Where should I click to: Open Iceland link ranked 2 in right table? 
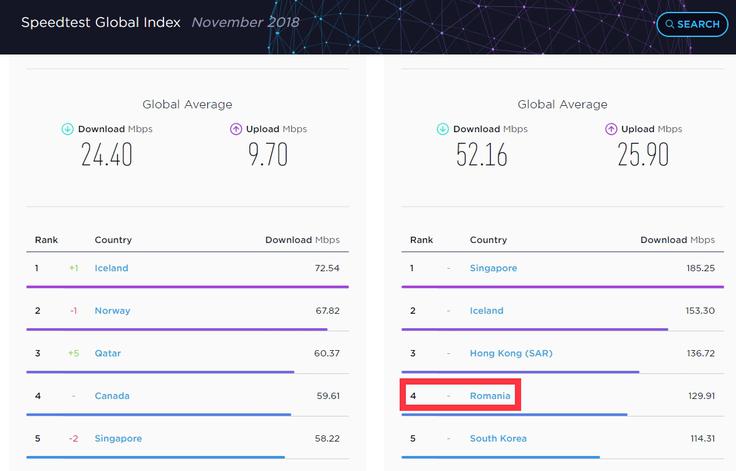[x=486, y=311]
